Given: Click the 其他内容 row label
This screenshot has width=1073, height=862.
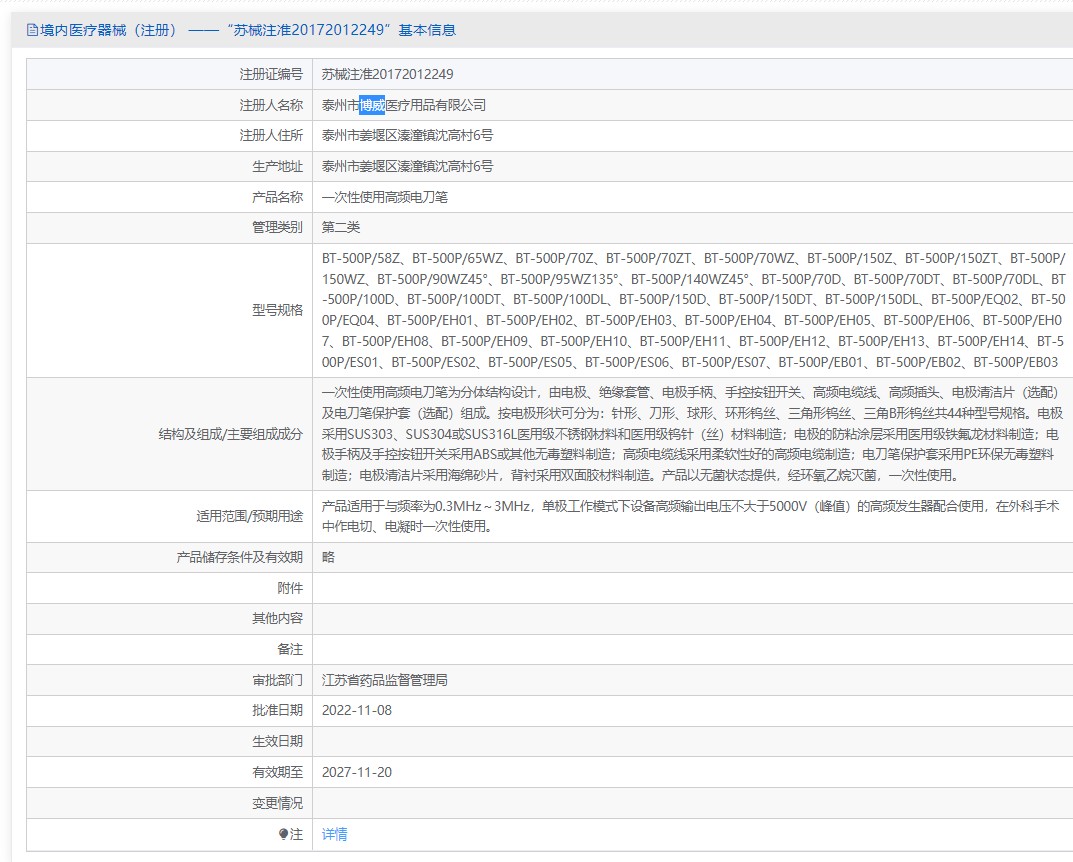Looking at the screenshot, I should click(277, 618).
